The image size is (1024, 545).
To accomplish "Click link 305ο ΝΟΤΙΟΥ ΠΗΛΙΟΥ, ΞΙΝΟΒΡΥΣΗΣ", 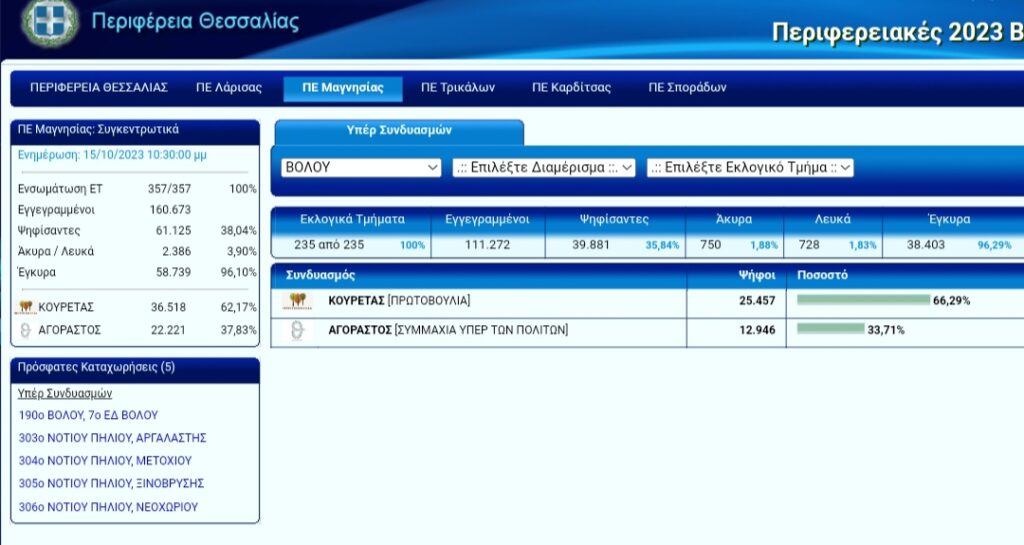I will tap(111, 484).
